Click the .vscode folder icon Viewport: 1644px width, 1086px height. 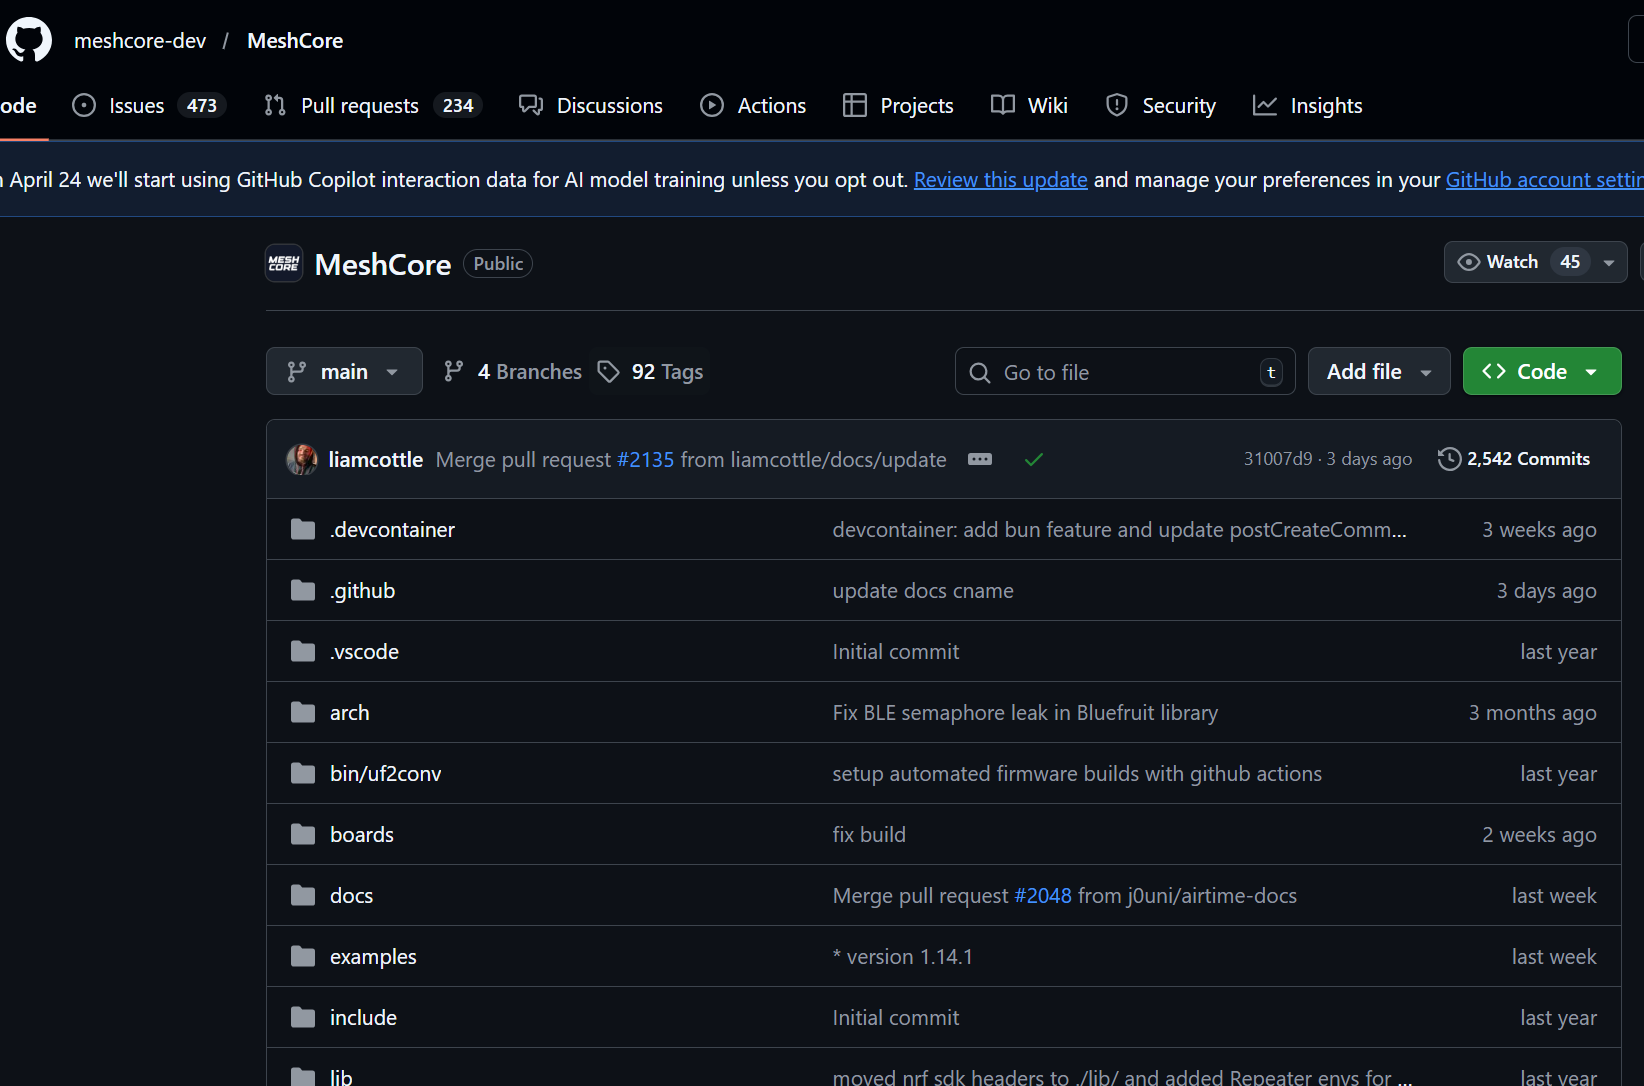(x=303, y=651)
